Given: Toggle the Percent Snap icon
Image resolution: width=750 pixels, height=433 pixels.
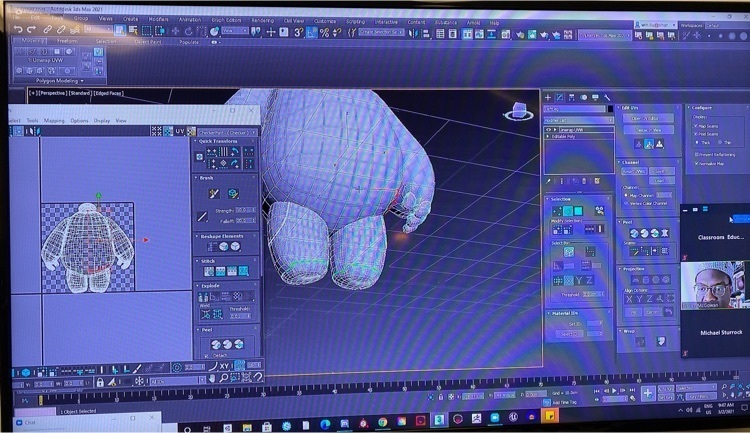Looking at the screenshot, I should tap(324, 32).
